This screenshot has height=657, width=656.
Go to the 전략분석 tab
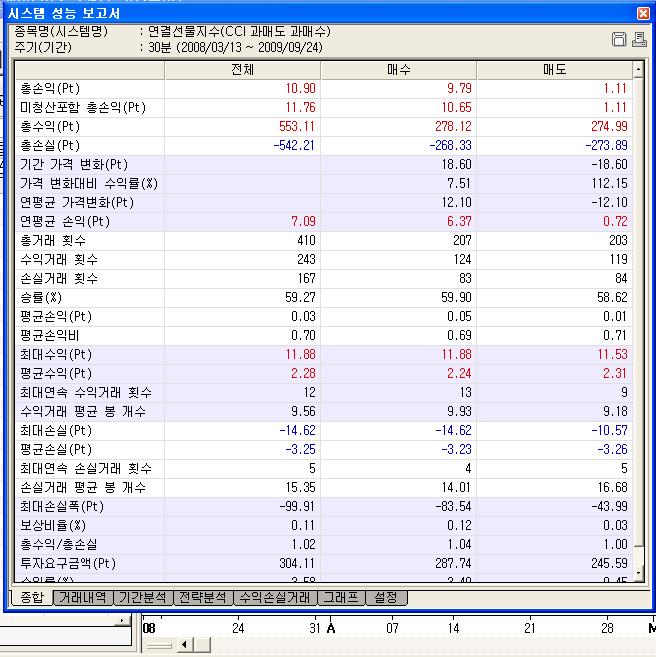coord(203,598)
